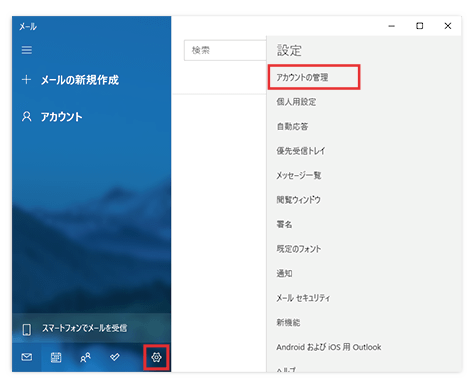The height and width of the screenshot is (387, 472).
Task: Open 優先受信トレイ settings
Action: [x=301, y=151]
